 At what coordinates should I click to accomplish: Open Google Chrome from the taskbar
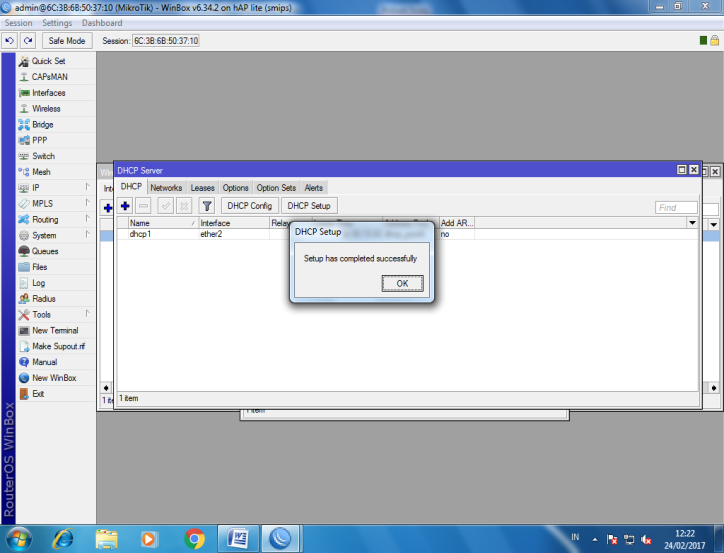pyautogui.click(x=194, y=539)
